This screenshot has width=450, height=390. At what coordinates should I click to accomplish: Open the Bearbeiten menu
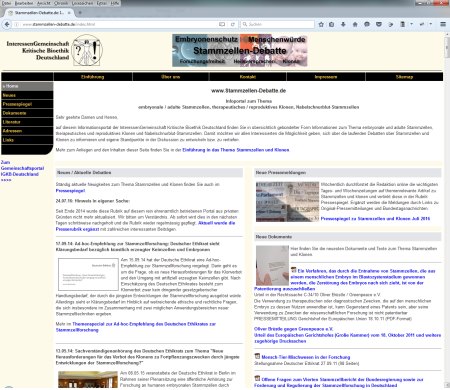pos(24,3)
